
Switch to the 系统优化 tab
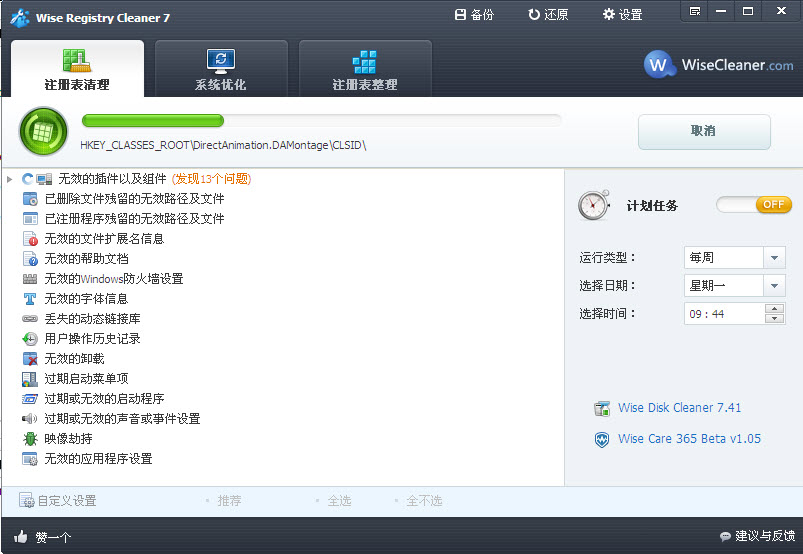click(220, 69)
